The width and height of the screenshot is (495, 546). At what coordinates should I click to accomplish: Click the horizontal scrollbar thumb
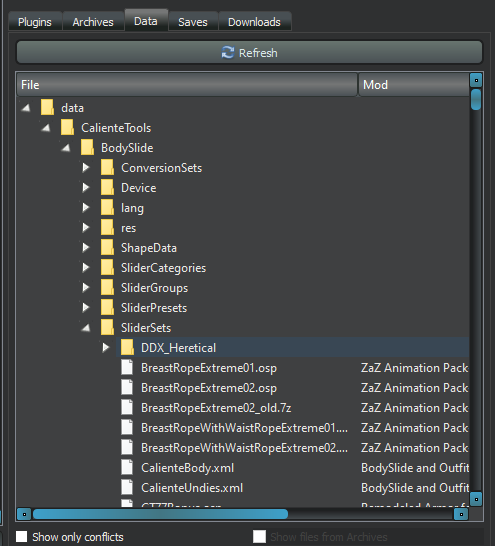coord(160,514)
